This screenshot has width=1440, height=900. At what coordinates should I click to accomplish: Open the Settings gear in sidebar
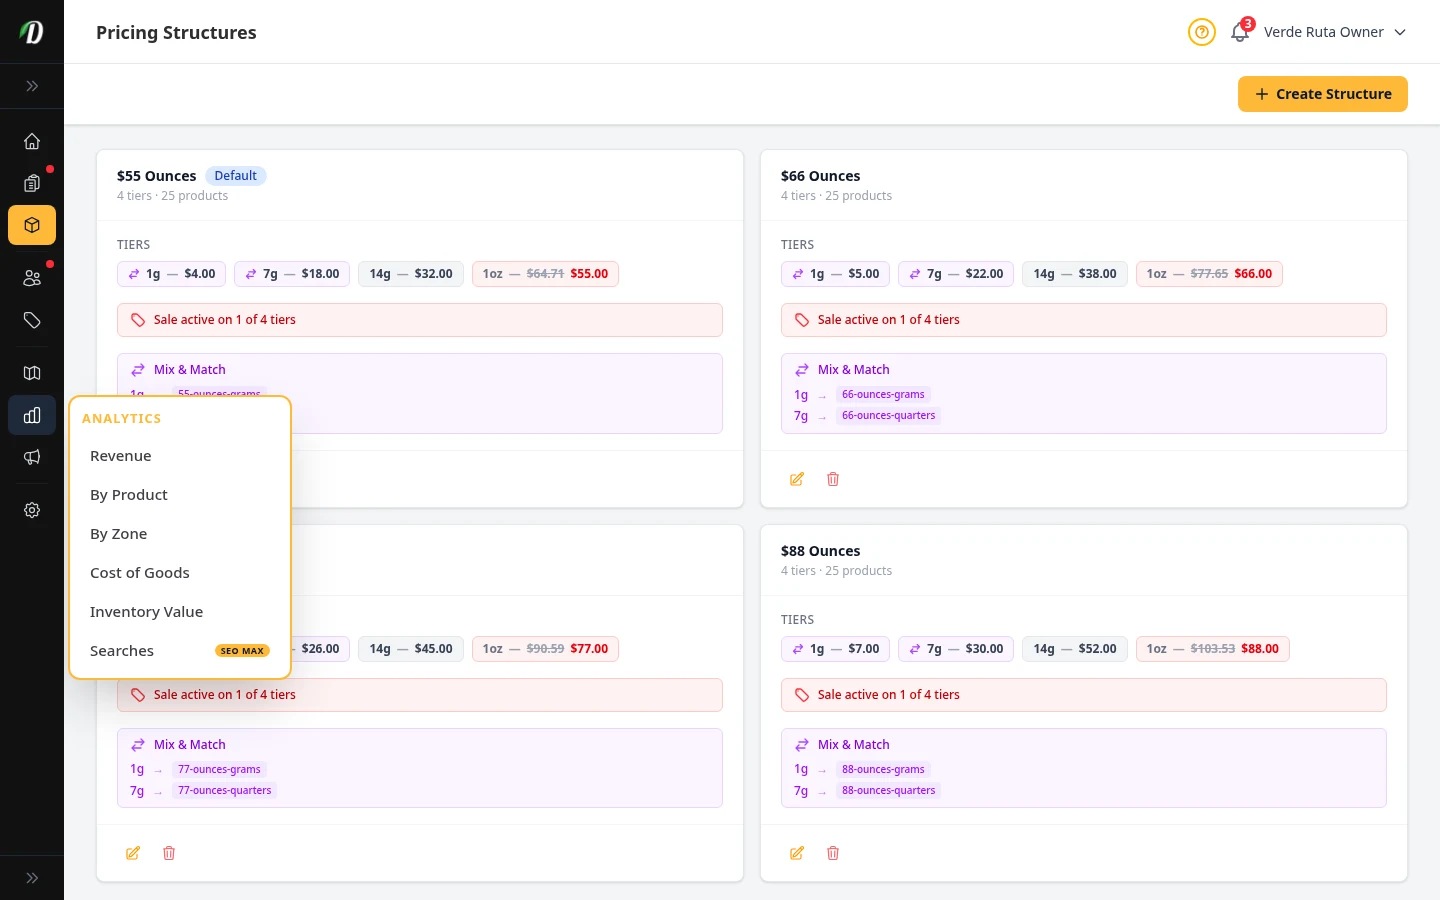(32, 510)
